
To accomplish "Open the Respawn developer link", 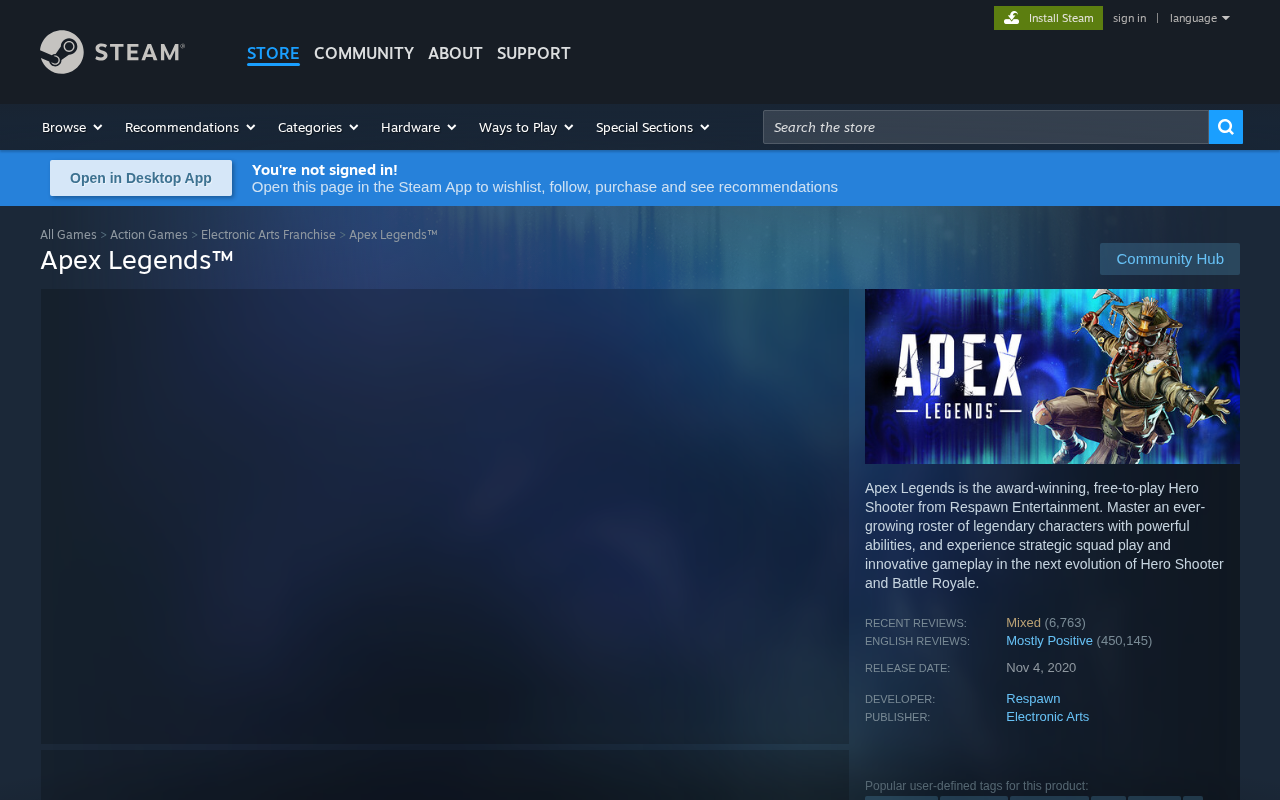I will (1033, 699).
